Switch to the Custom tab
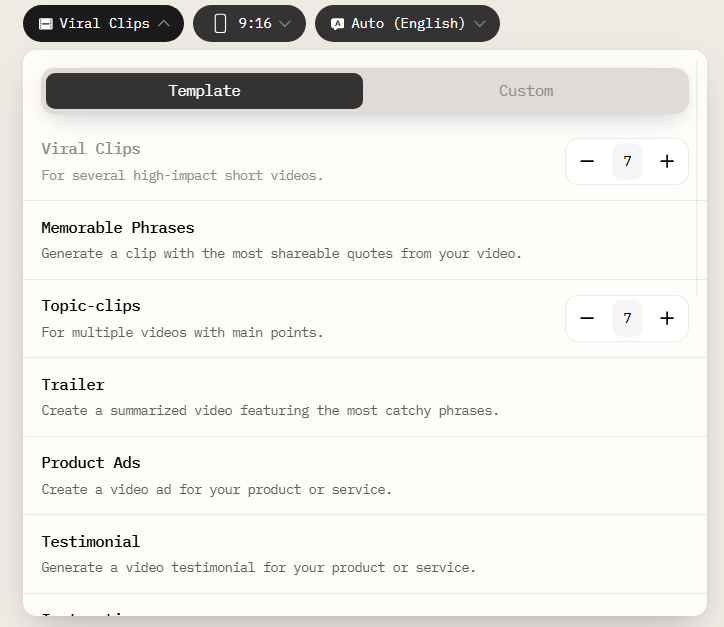Screen dimensions: 724x627 pos(526,91)
